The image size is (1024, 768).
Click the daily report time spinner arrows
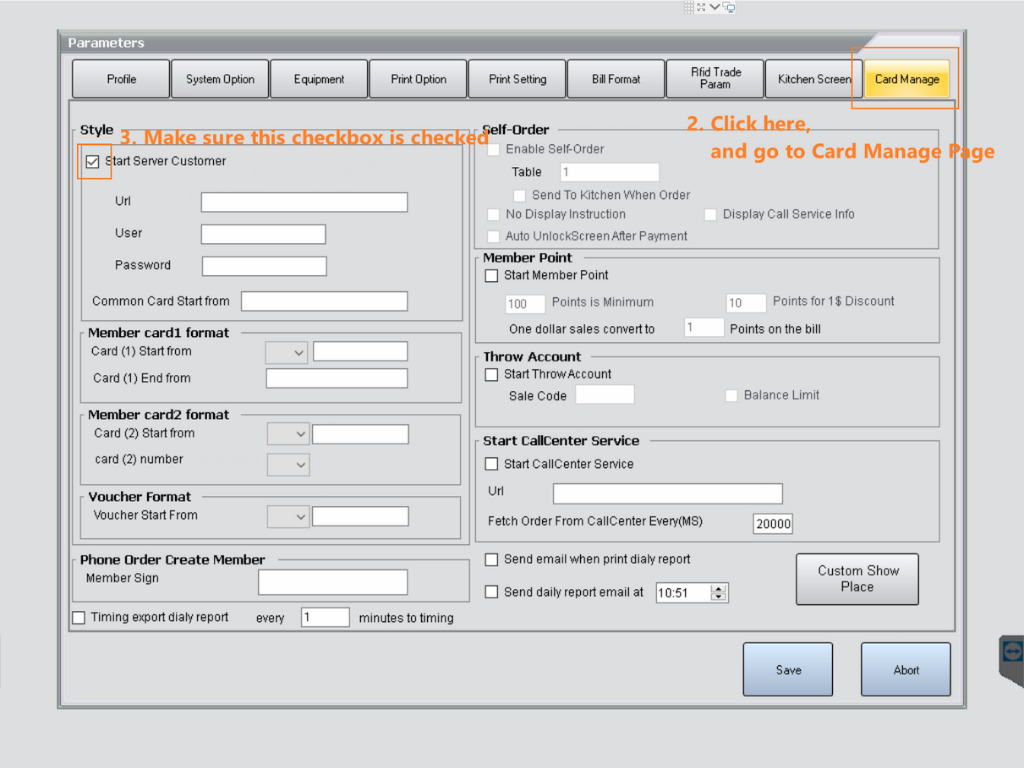click(x=718, y=593)
